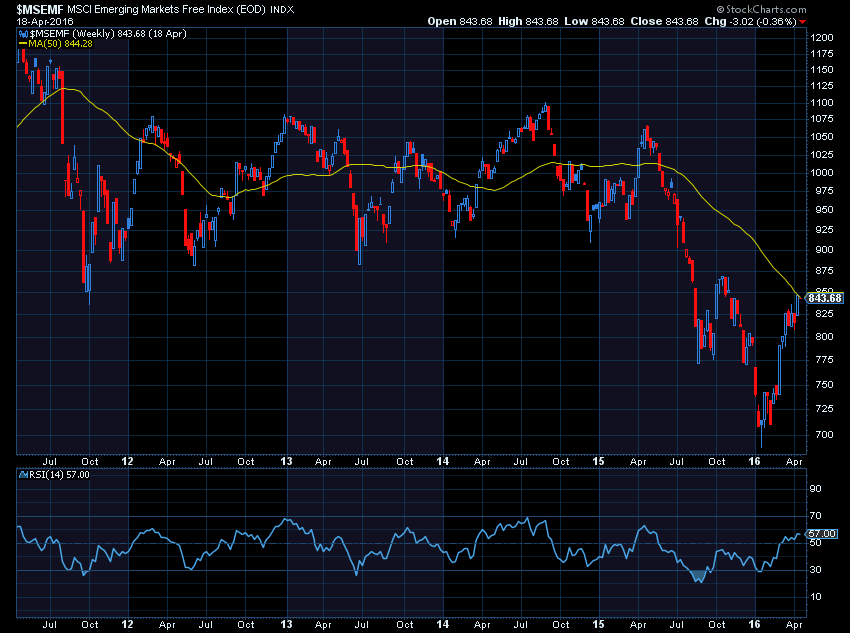Click the year 16 label under the RSI panel
This screenshot has width=850, height=633.
754,624
